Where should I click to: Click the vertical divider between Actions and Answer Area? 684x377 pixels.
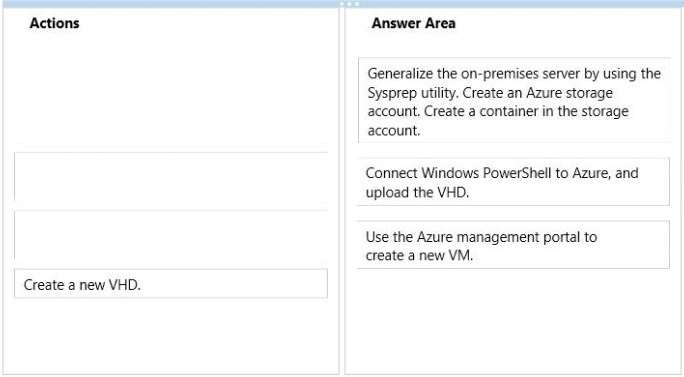point(342,192)
